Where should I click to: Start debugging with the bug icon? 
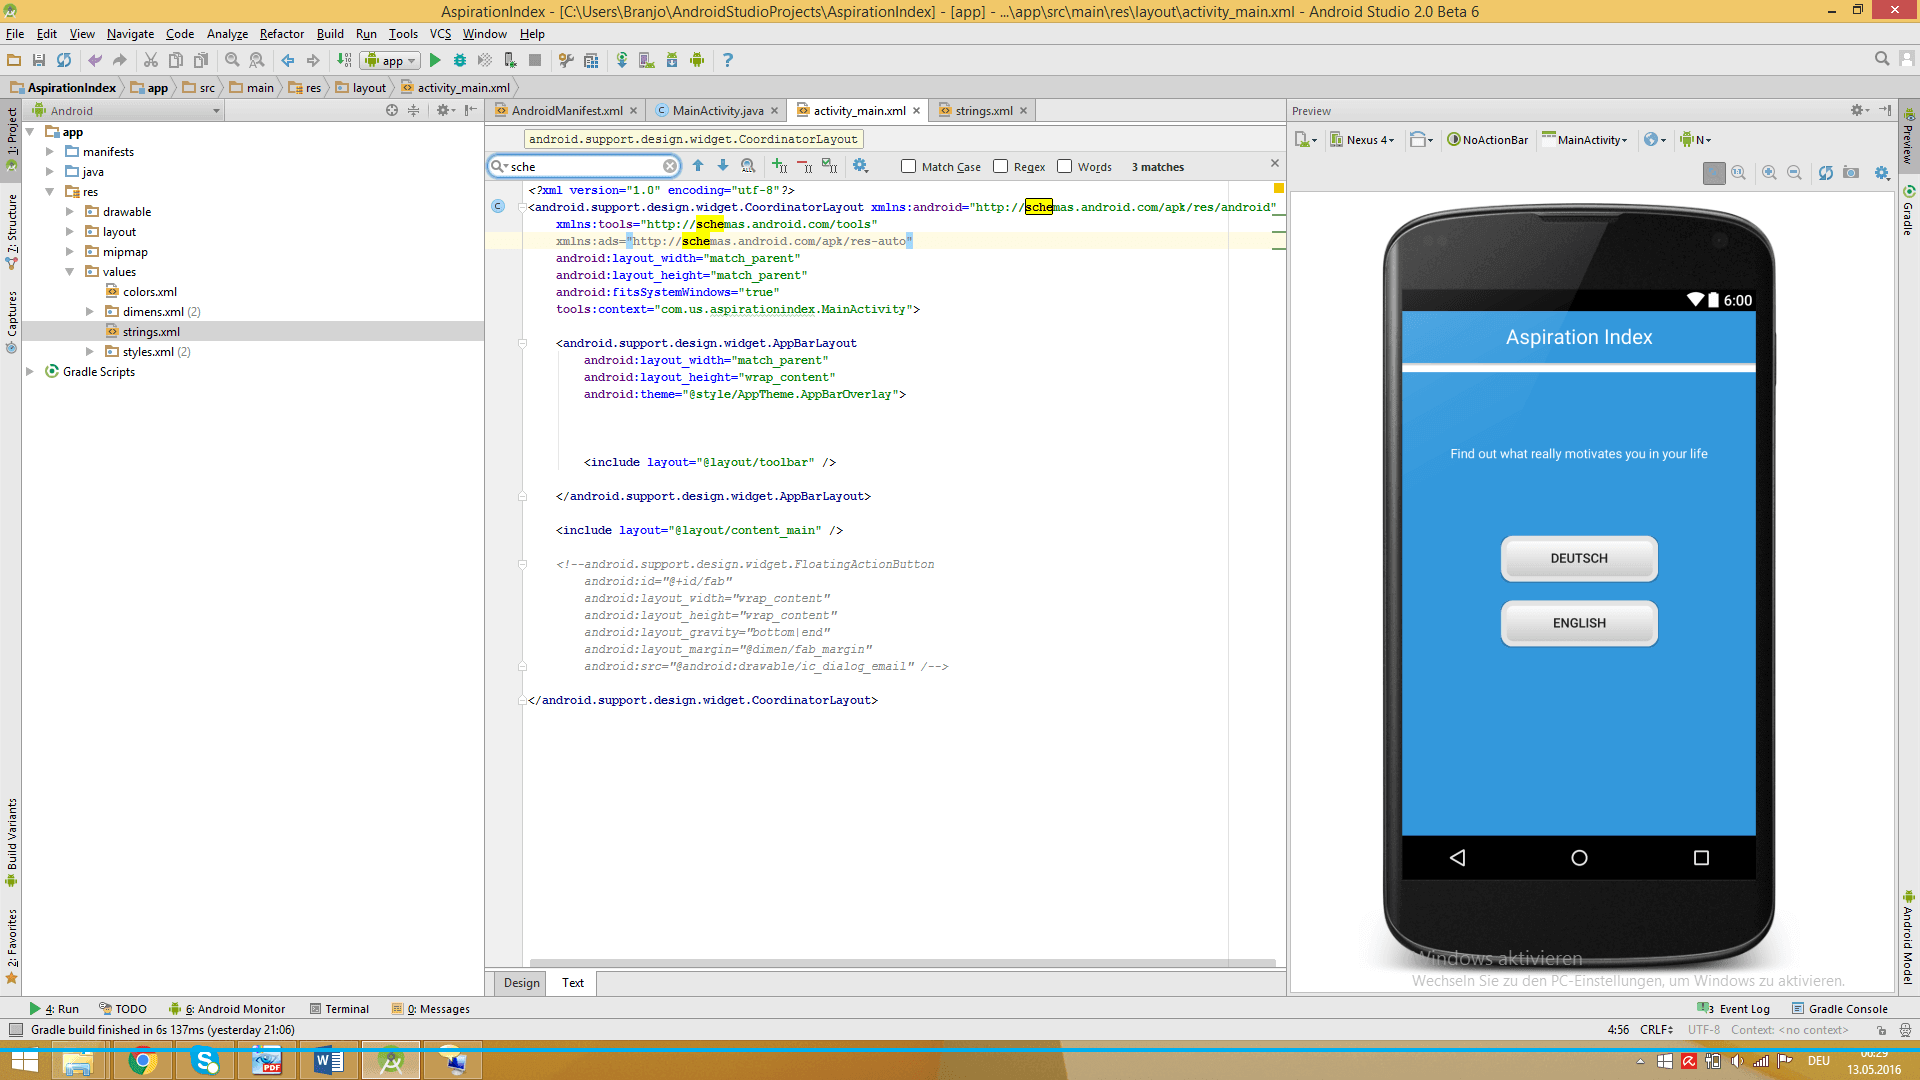tap(460, 60)
